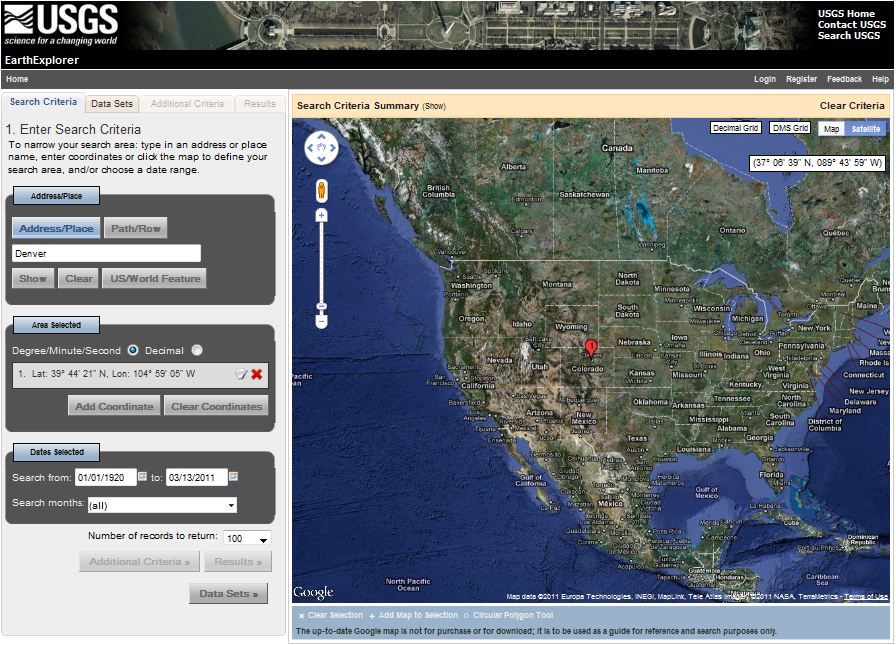Open the Search Criteria tab

tap(43, 102)
